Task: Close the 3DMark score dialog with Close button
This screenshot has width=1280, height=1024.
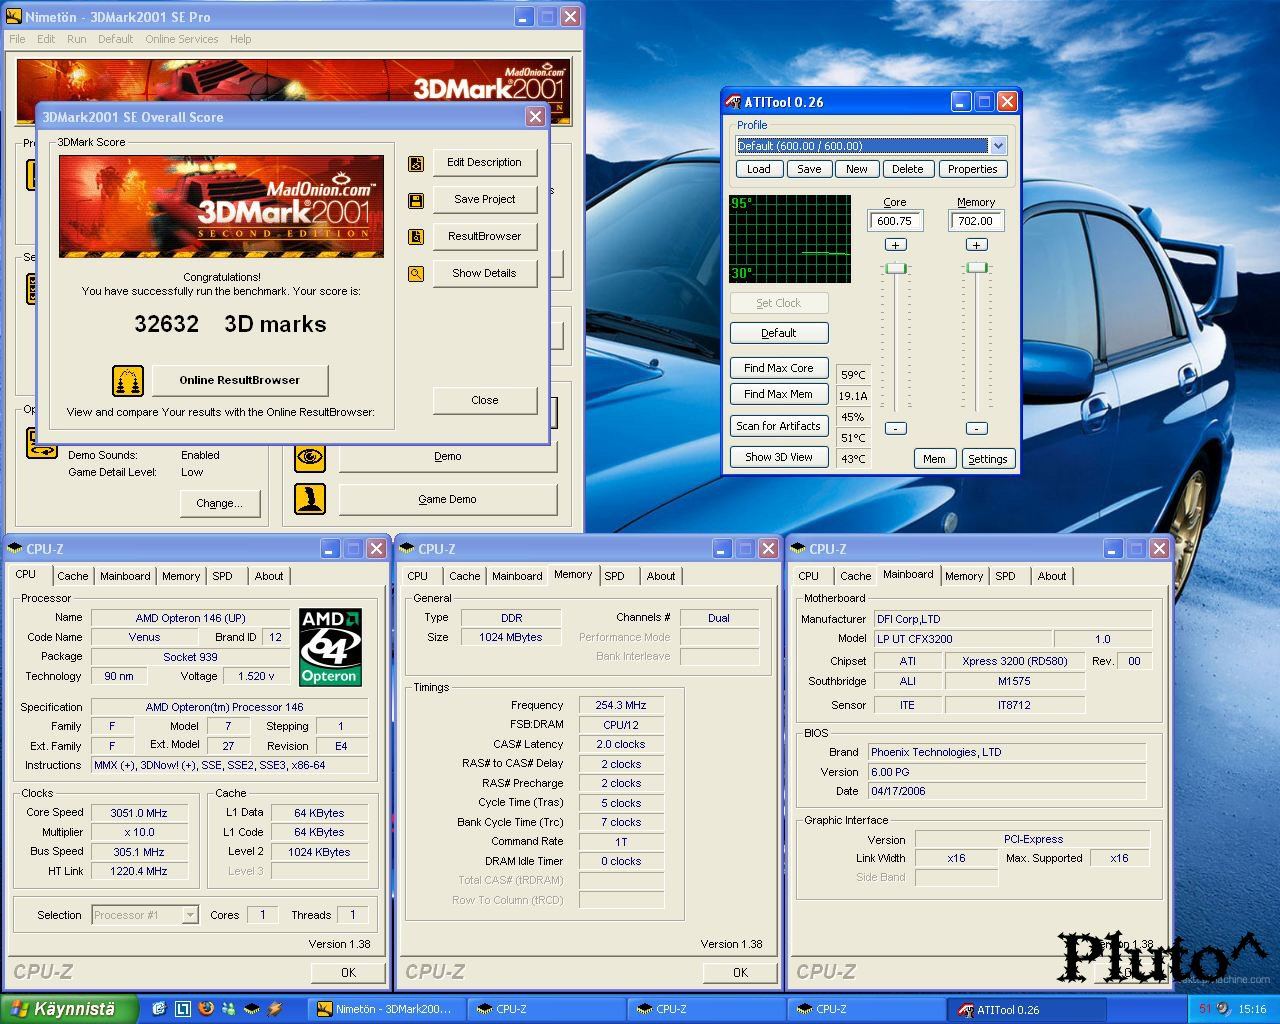Action: click(484, 400)
